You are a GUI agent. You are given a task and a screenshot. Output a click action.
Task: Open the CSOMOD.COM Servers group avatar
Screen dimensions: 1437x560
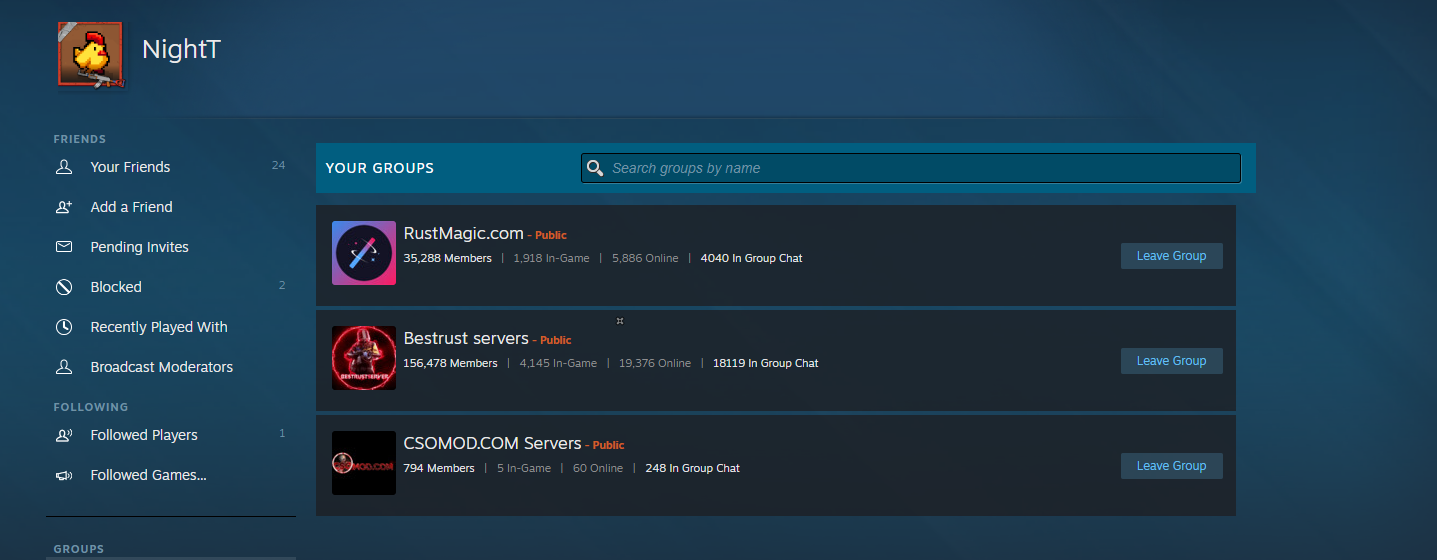(364, 463)
